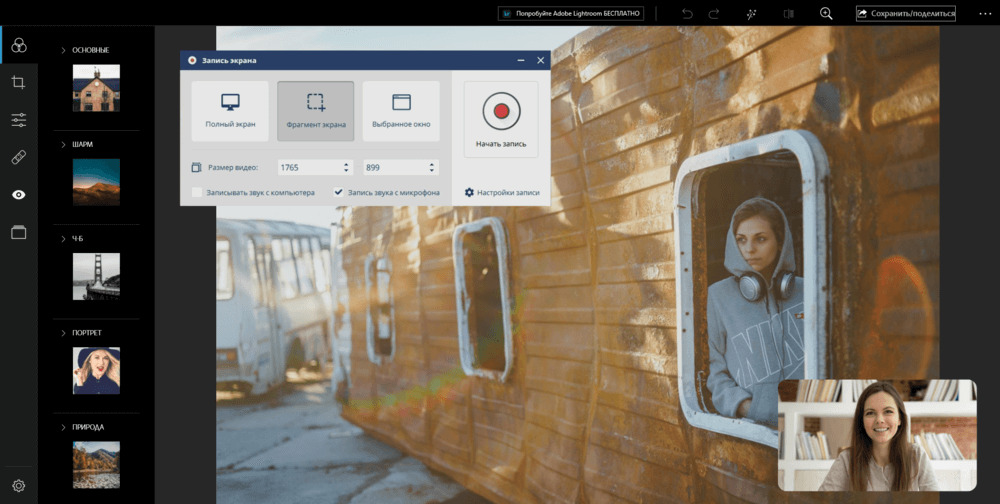The image size is (1000, 504).
Task: Click Сохранить/поделиться button
Action: 906,13
